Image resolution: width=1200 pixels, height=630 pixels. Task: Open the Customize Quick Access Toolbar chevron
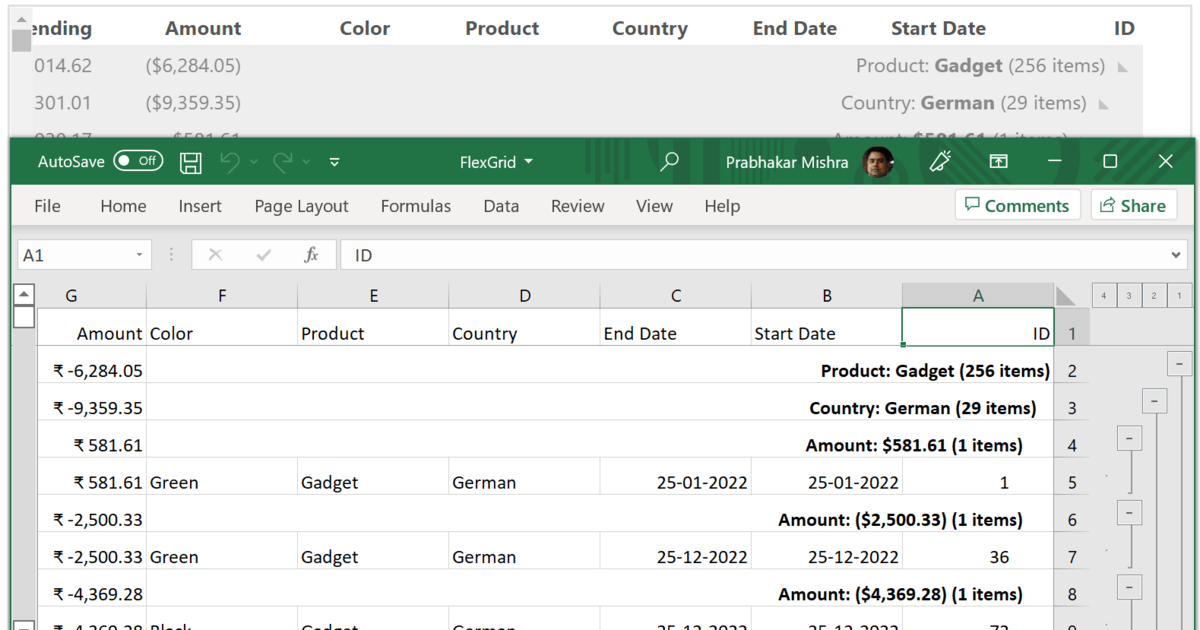334,162
